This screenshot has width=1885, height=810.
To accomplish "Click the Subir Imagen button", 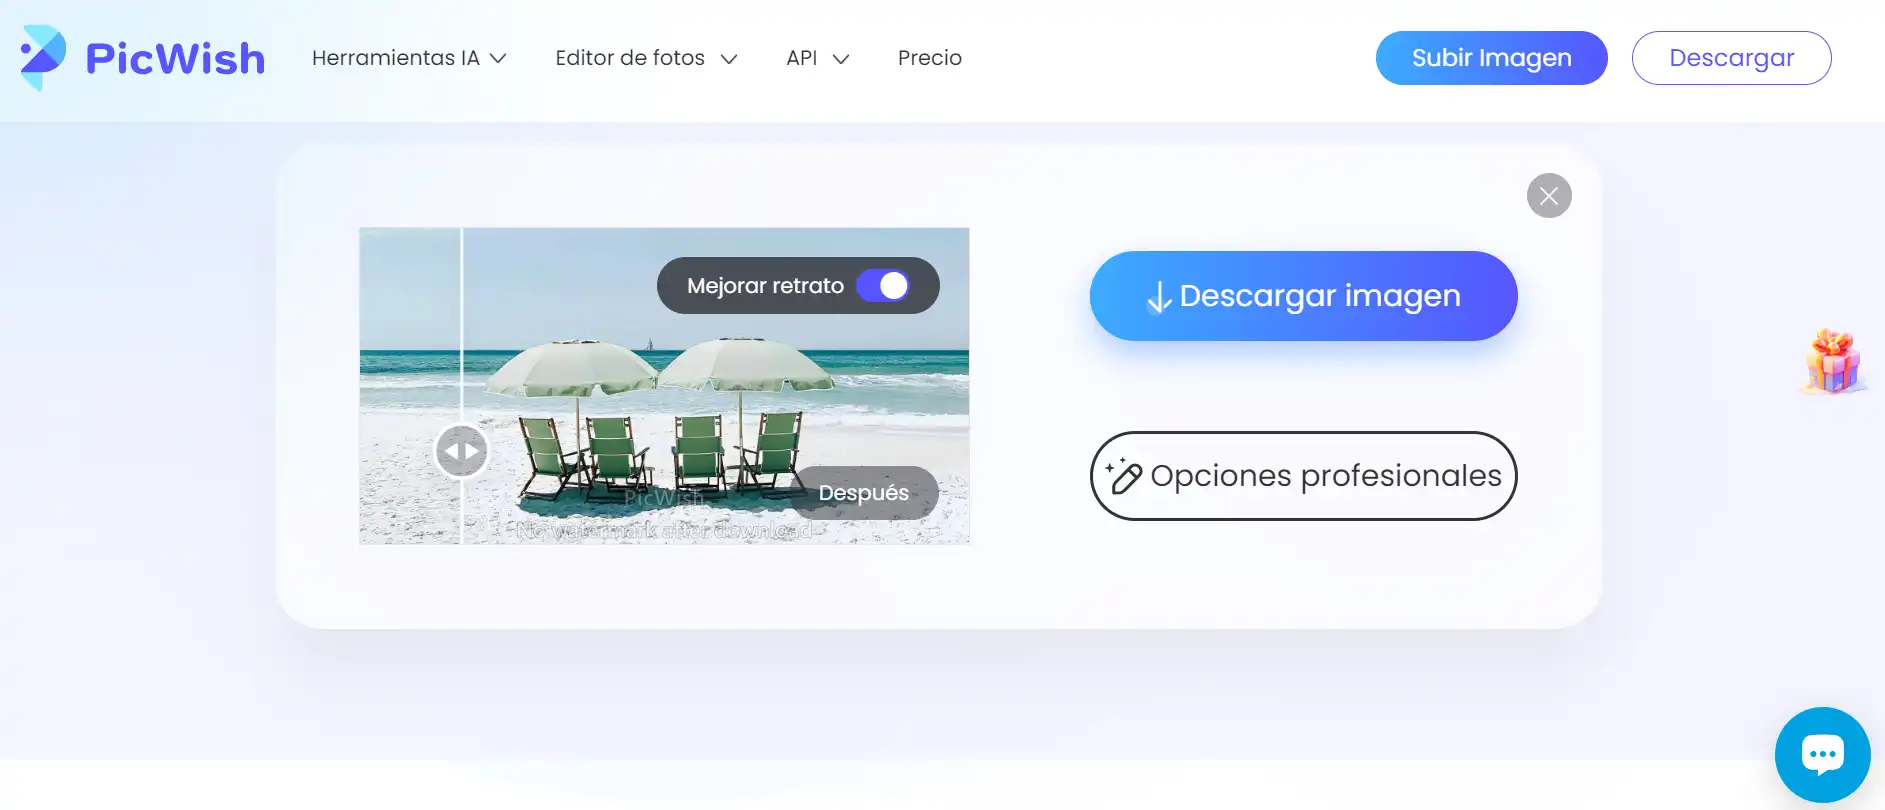I will click(1492, 58).
